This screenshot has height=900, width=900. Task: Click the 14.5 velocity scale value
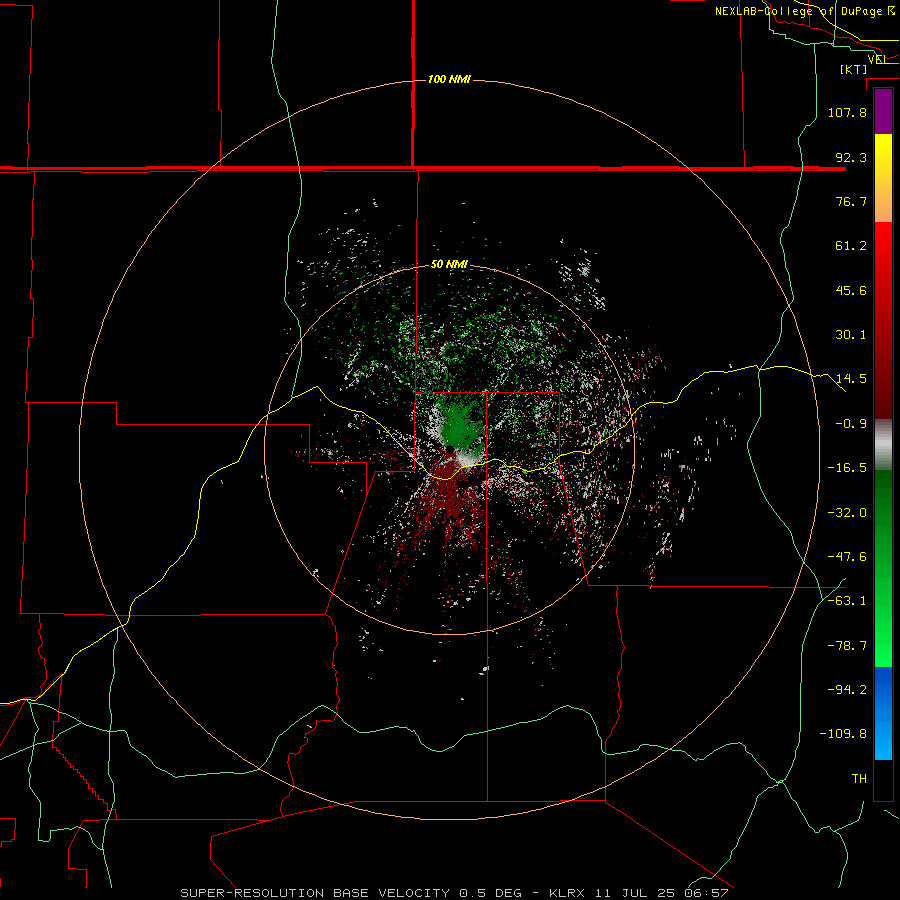pyautogui.click(x=851, y=379)
